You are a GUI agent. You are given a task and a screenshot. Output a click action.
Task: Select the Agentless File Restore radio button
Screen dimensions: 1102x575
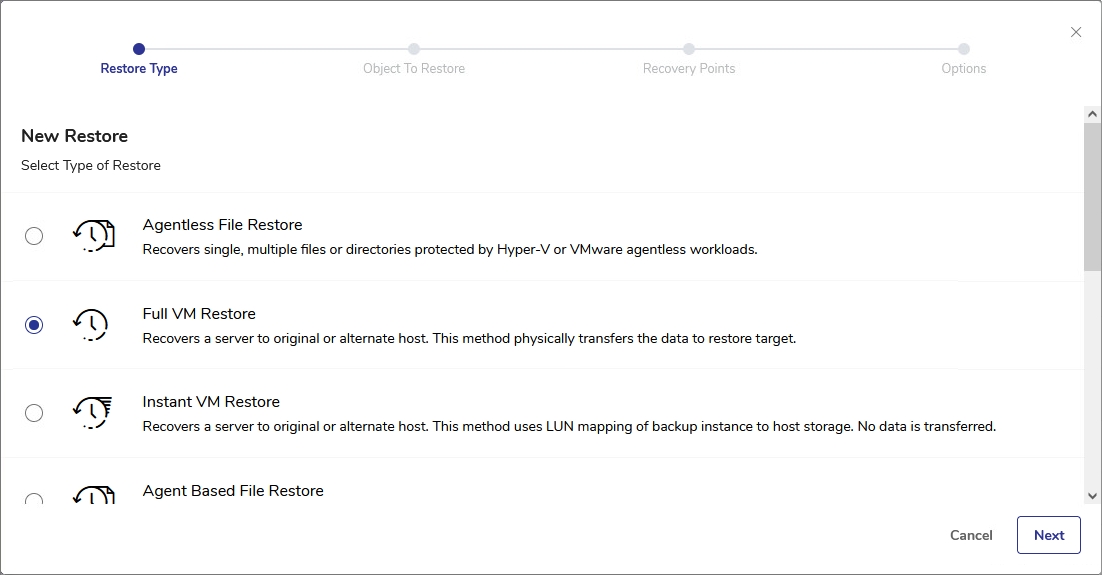[34, 236]
